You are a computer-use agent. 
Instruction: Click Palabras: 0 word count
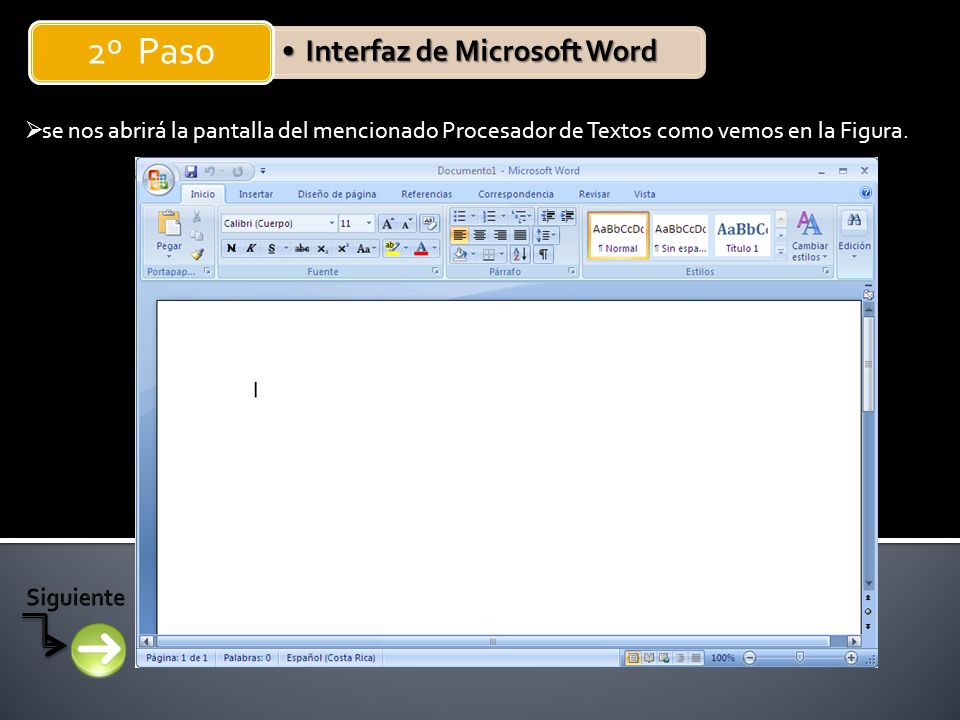[x=247, y=658]
